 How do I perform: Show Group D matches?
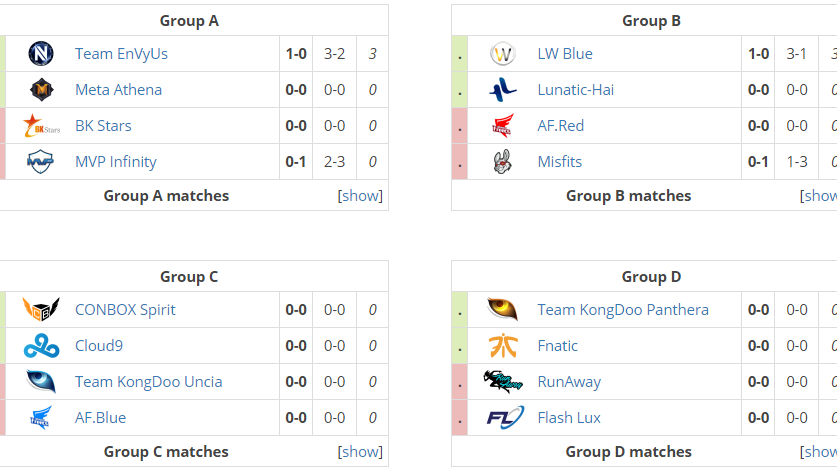820,452
